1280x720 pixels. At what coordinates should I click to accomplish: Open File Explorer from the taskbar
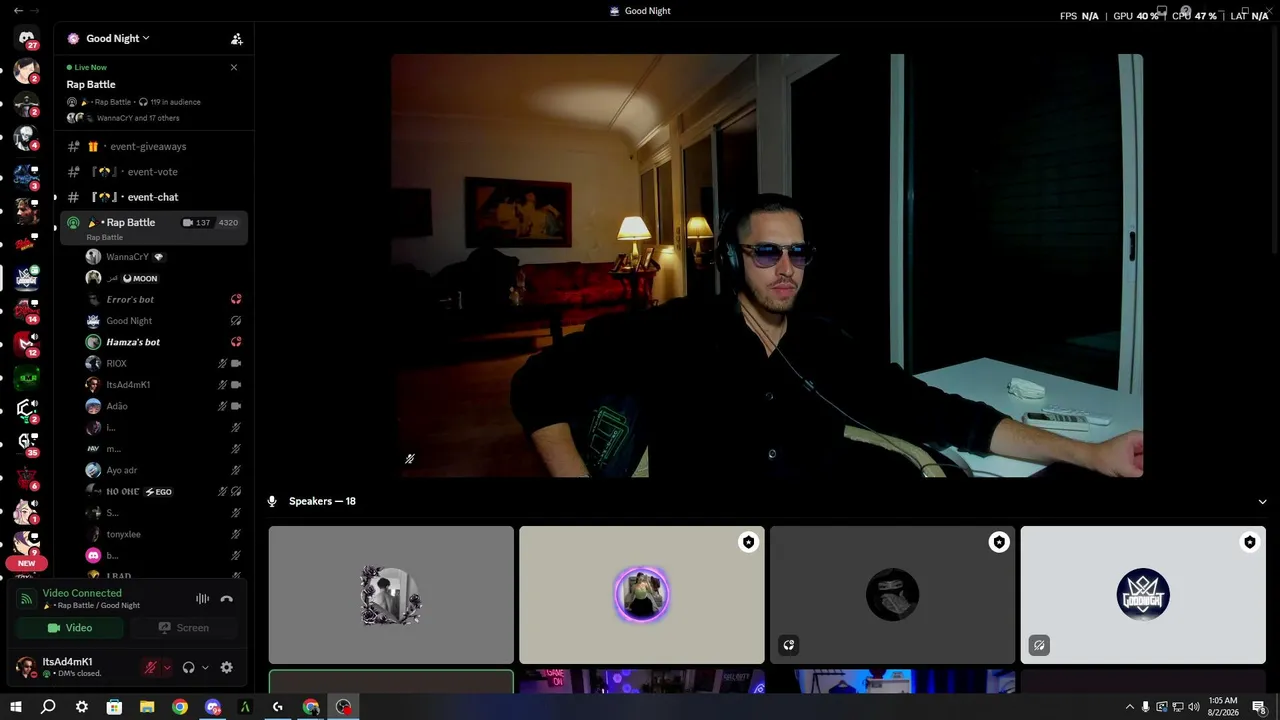147,707
